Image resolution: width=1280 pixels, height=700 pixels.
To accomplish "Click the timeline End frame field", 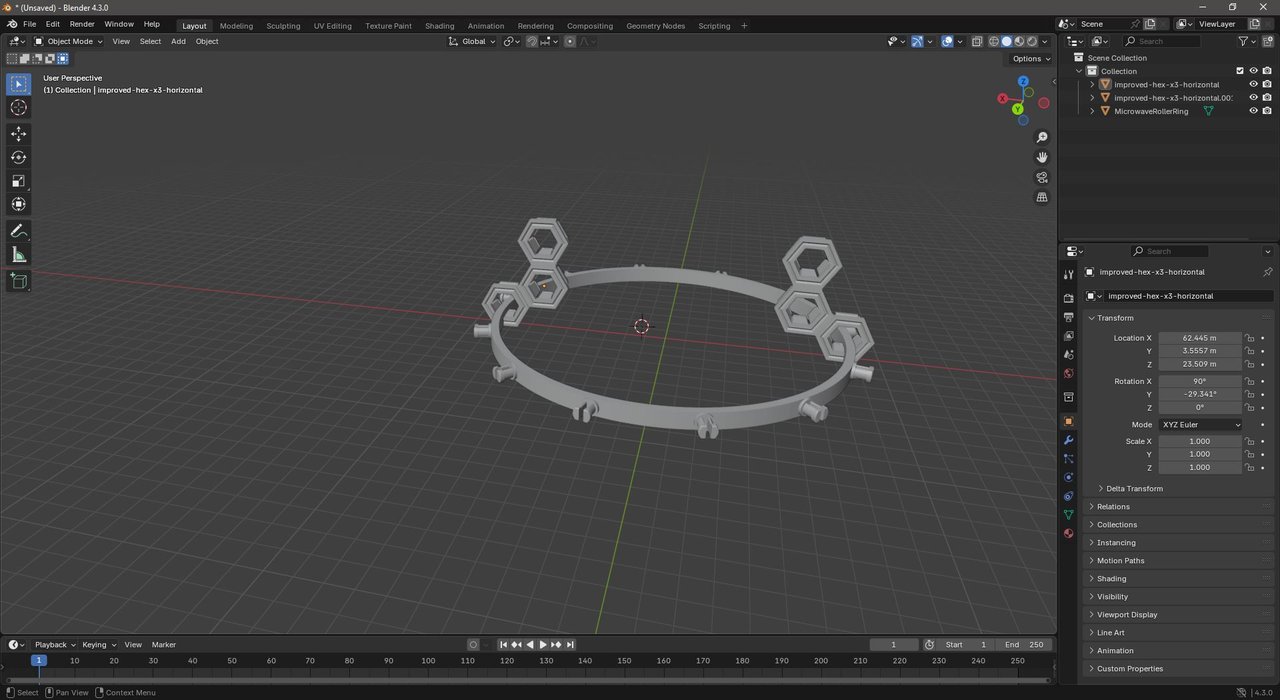I will (1023, 645).
